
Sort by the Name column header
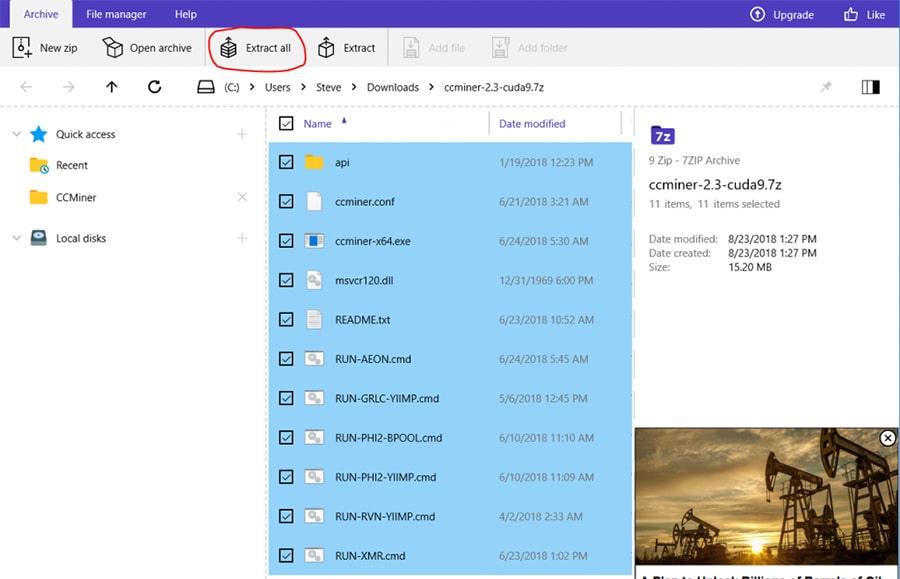tap(317, 124)
